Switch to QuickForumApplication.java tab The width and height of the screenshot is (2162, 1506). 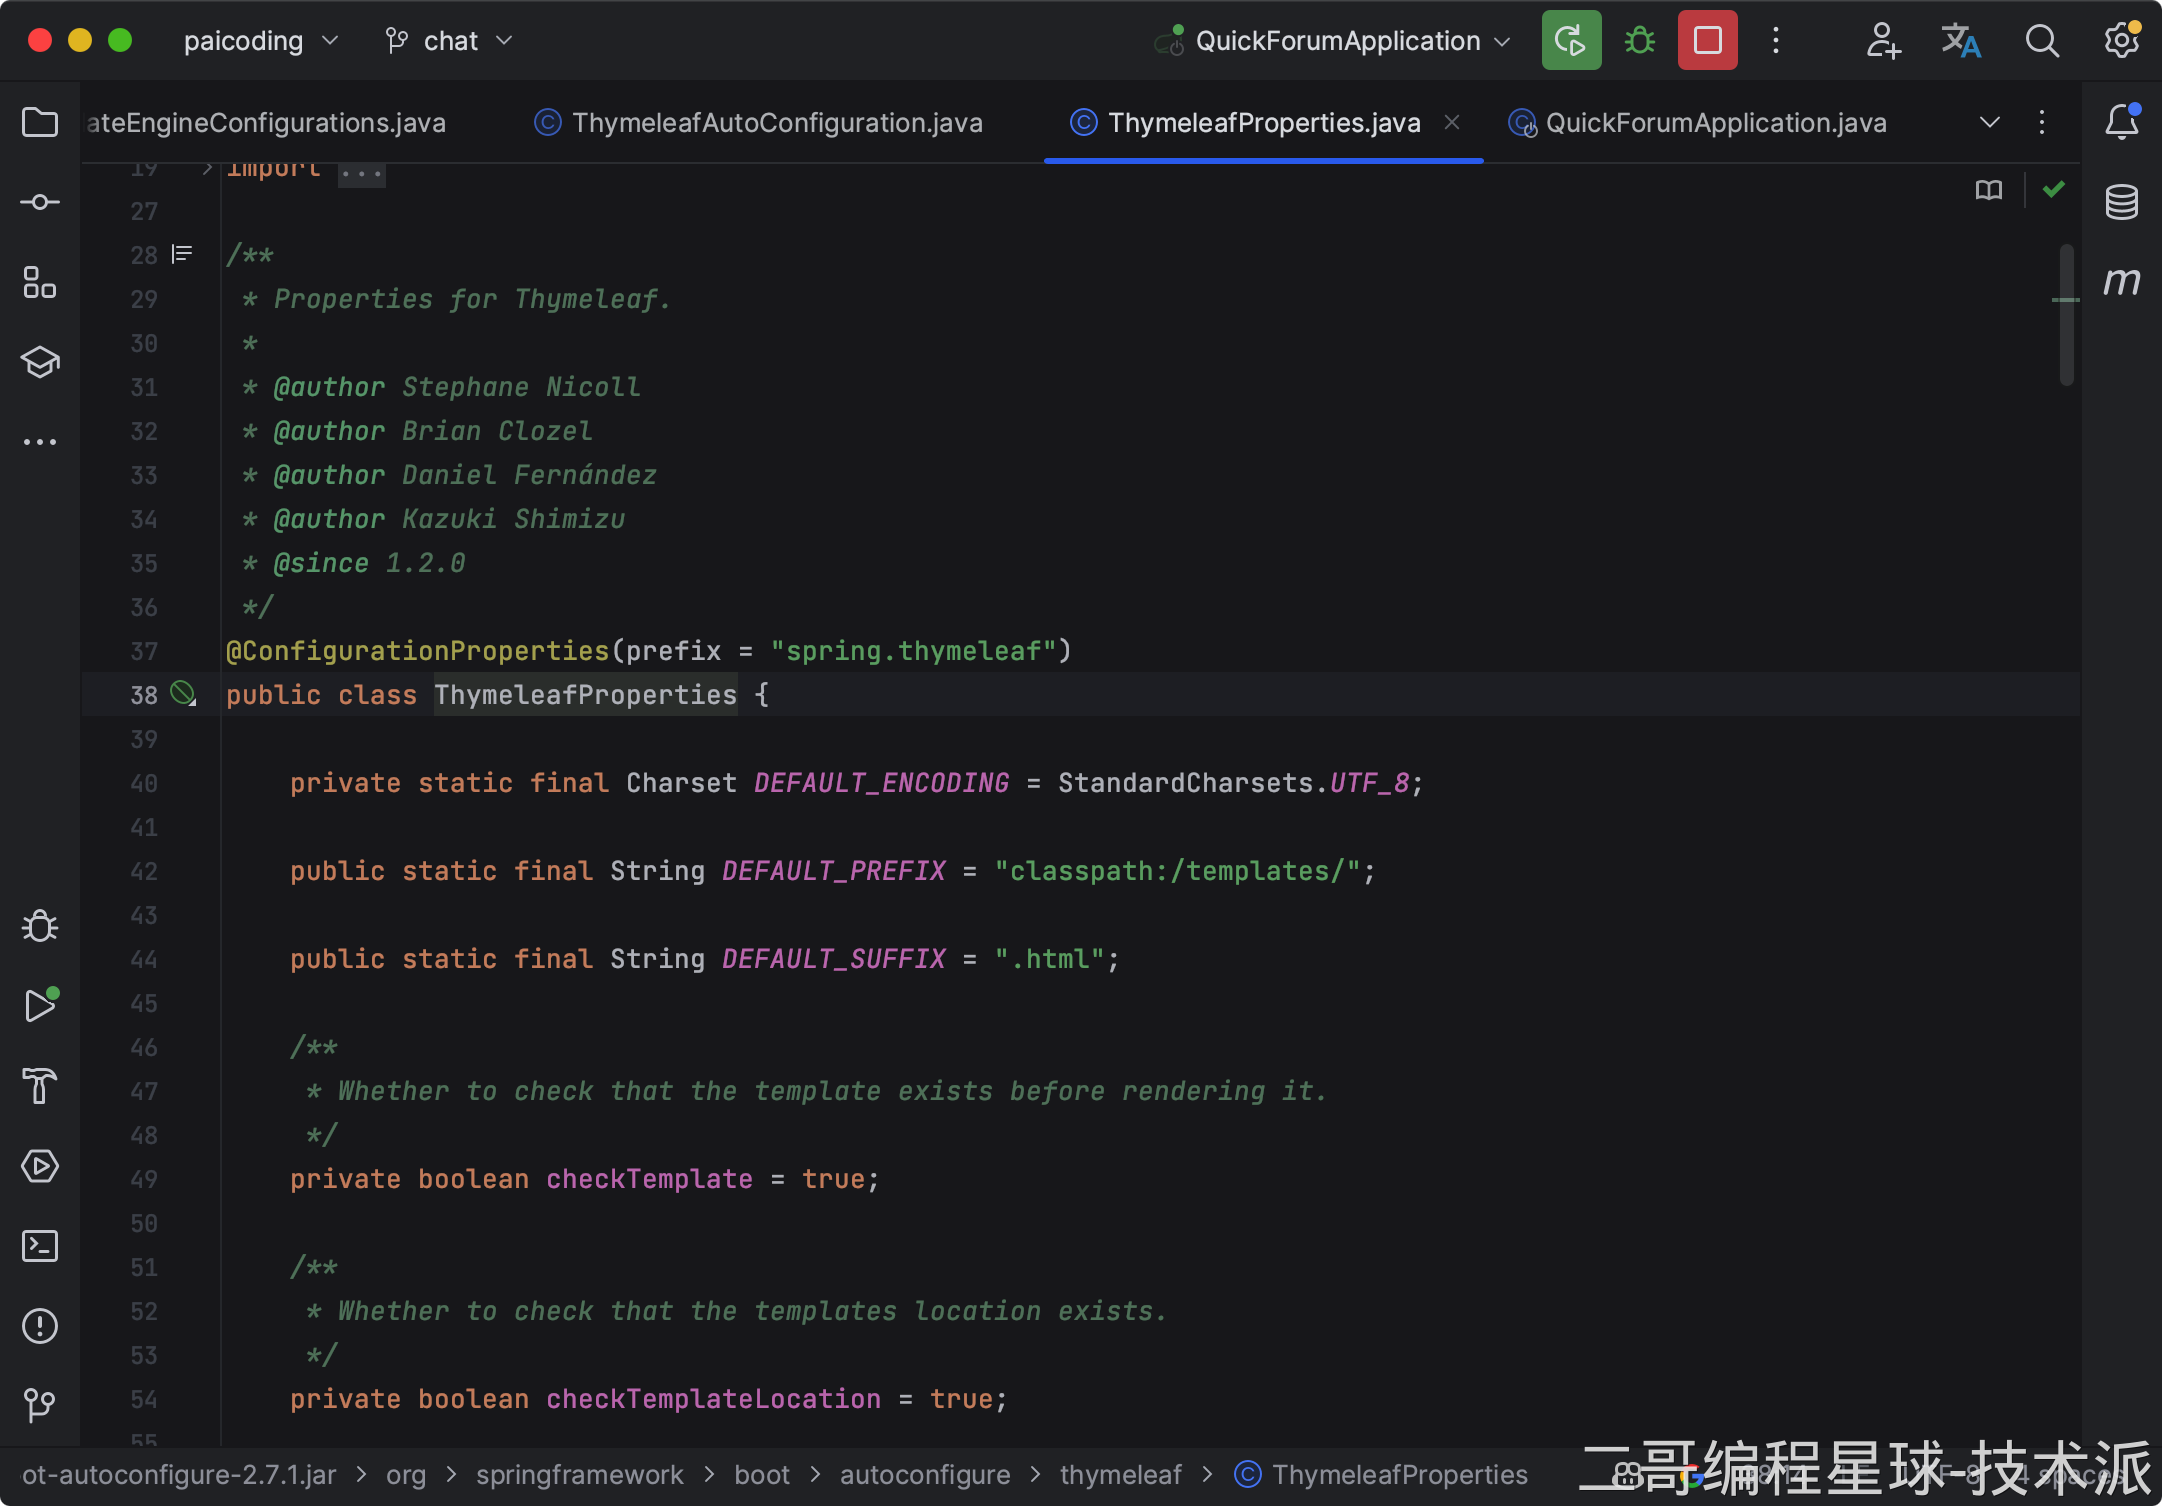[1715, 122]
